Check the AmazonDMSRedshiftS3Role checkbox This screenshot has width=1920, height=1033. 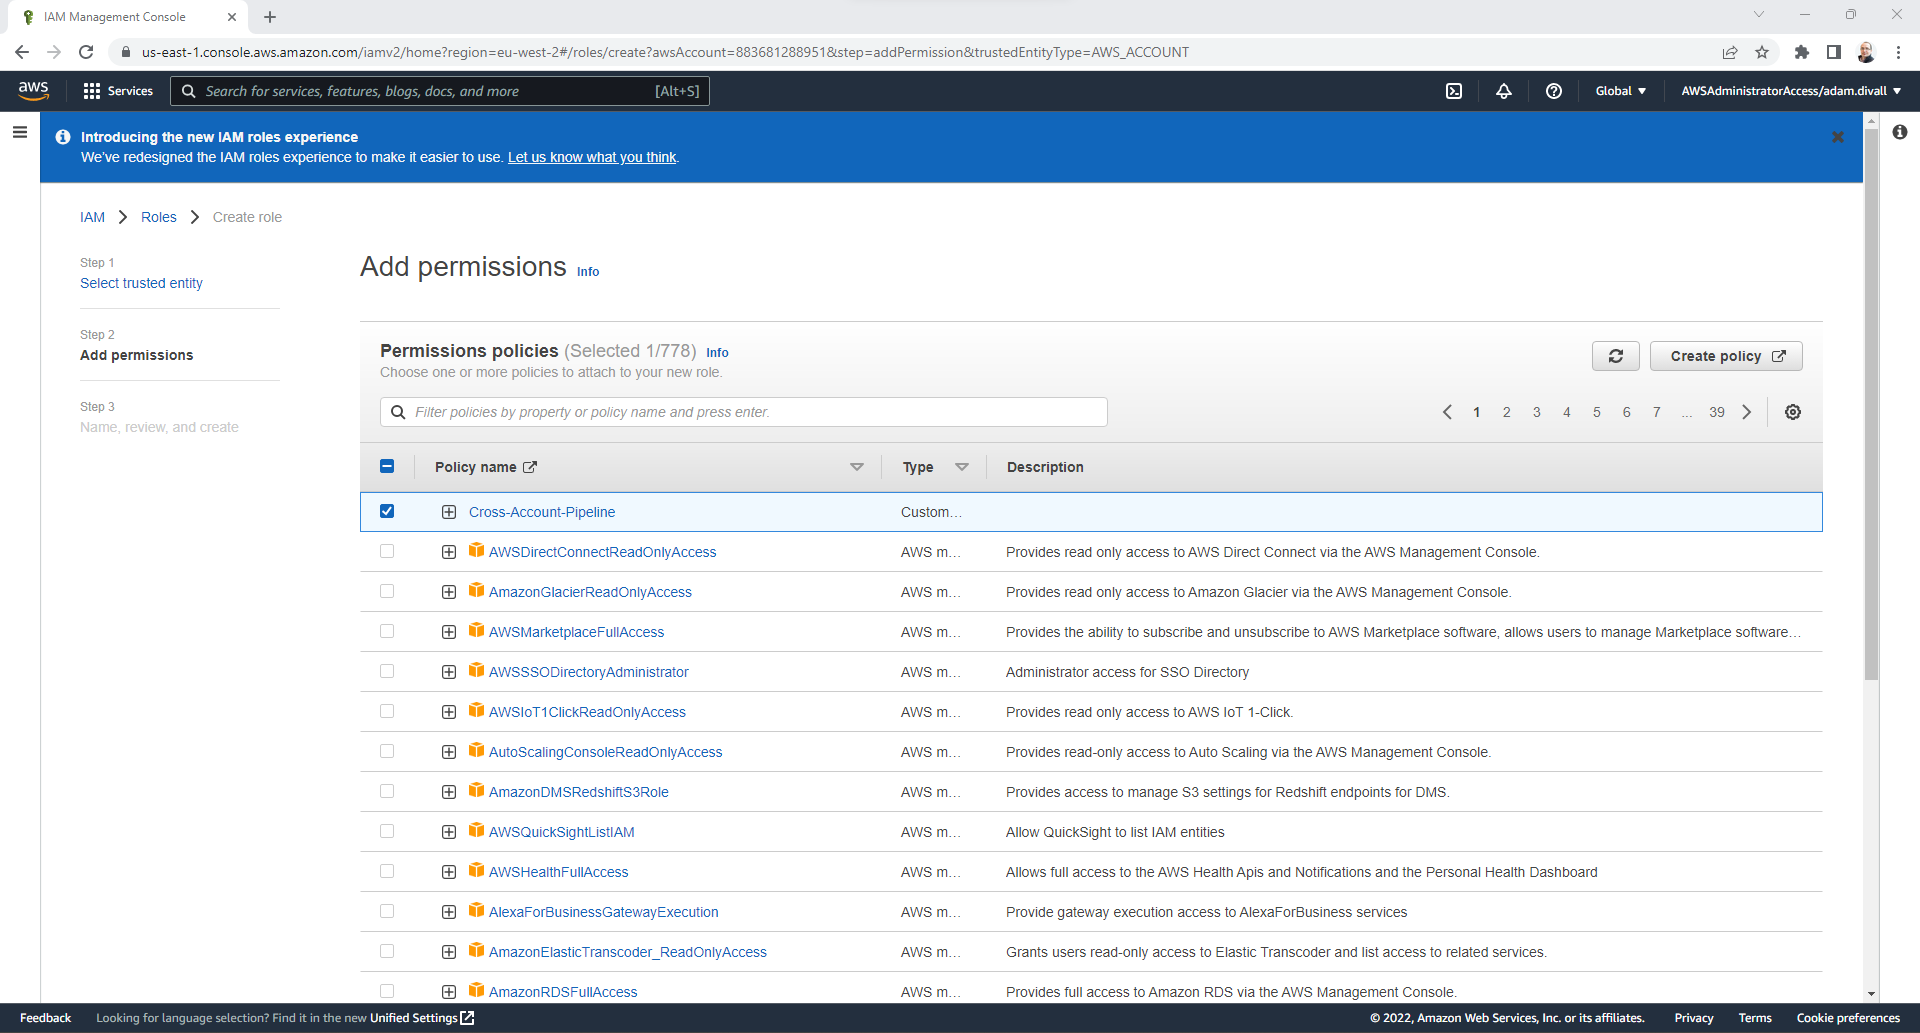pos(387,791)
